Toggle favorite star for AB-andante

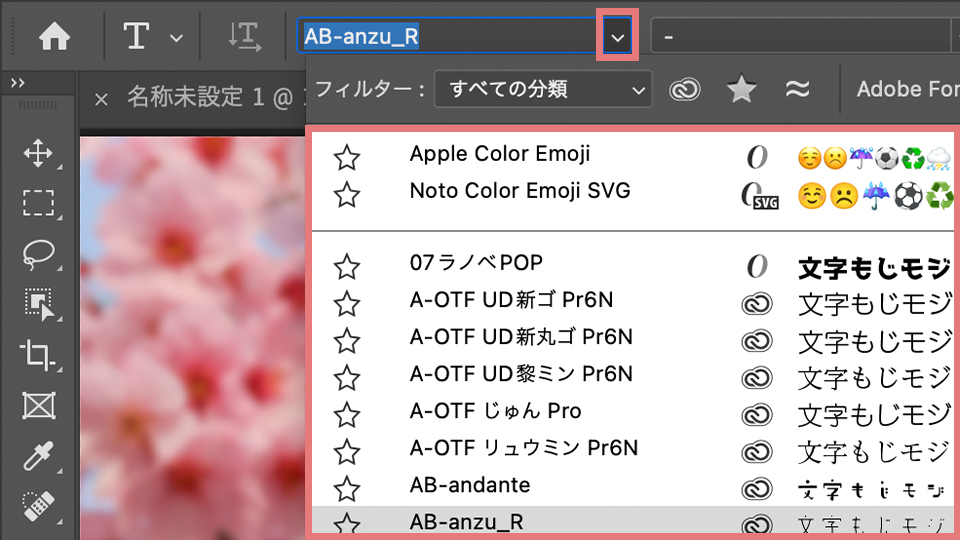click(x=347, y=487)
